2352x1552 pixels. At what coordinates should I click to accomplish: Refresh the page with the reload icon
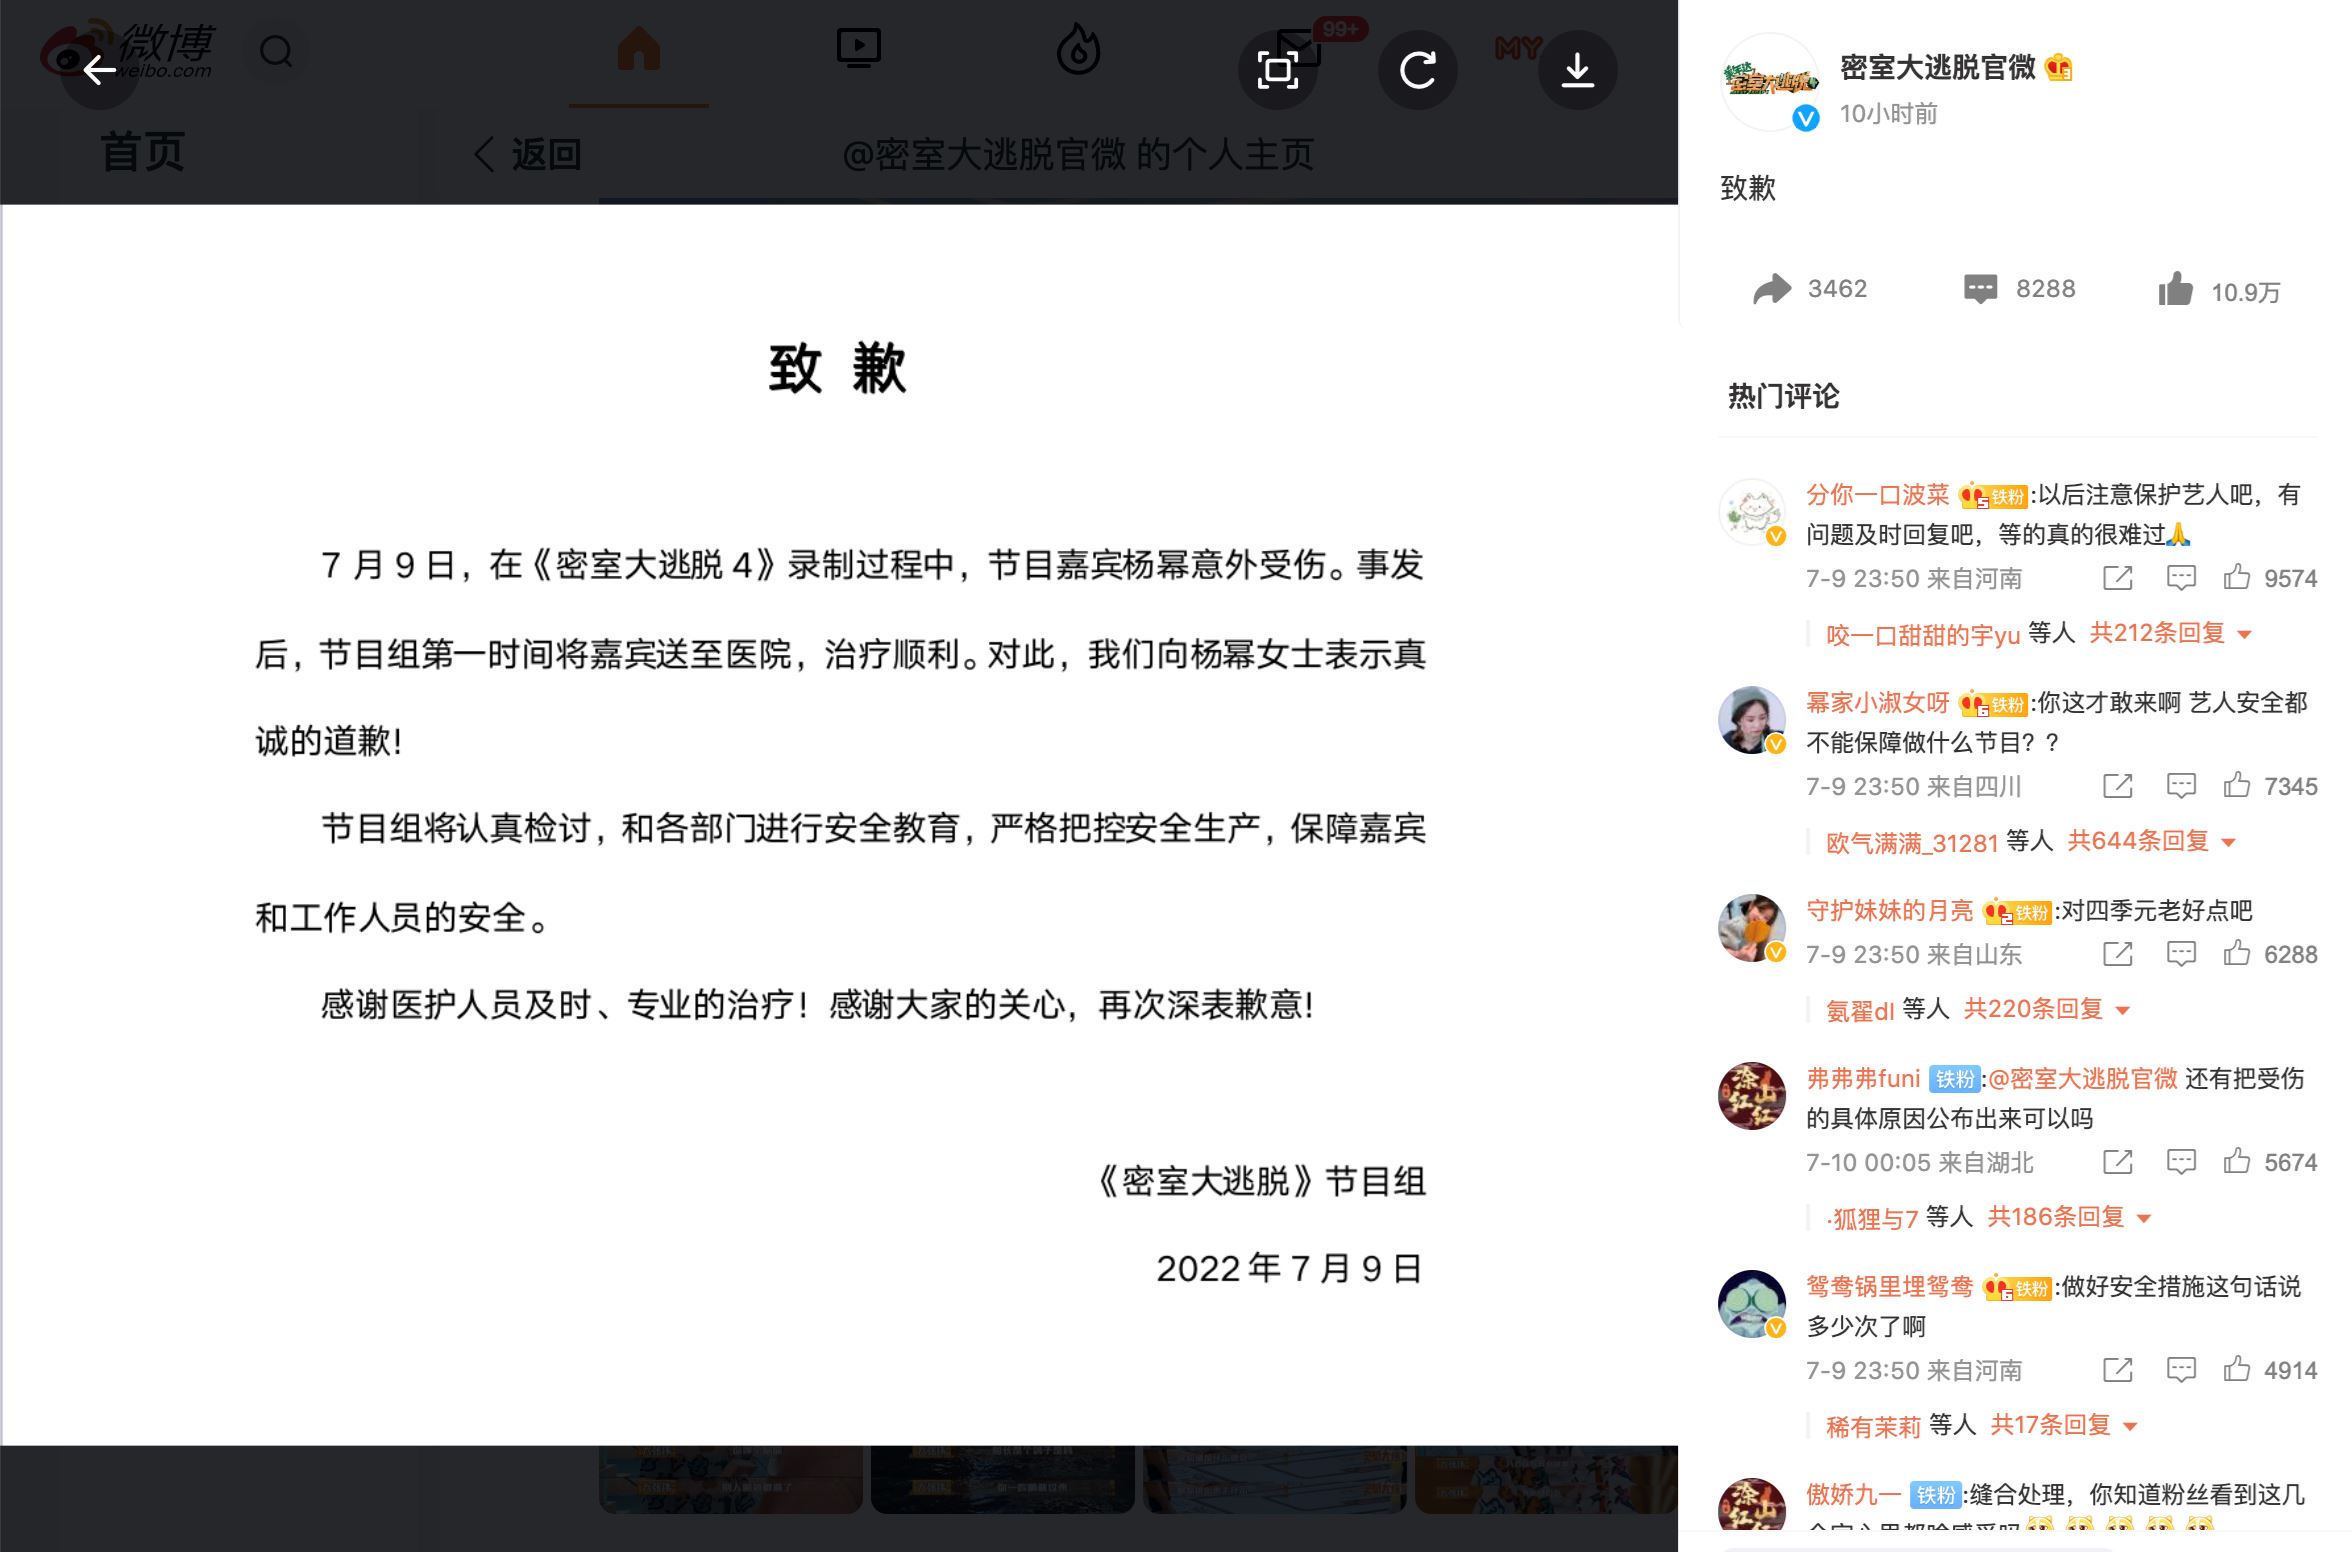(1419, 70)
